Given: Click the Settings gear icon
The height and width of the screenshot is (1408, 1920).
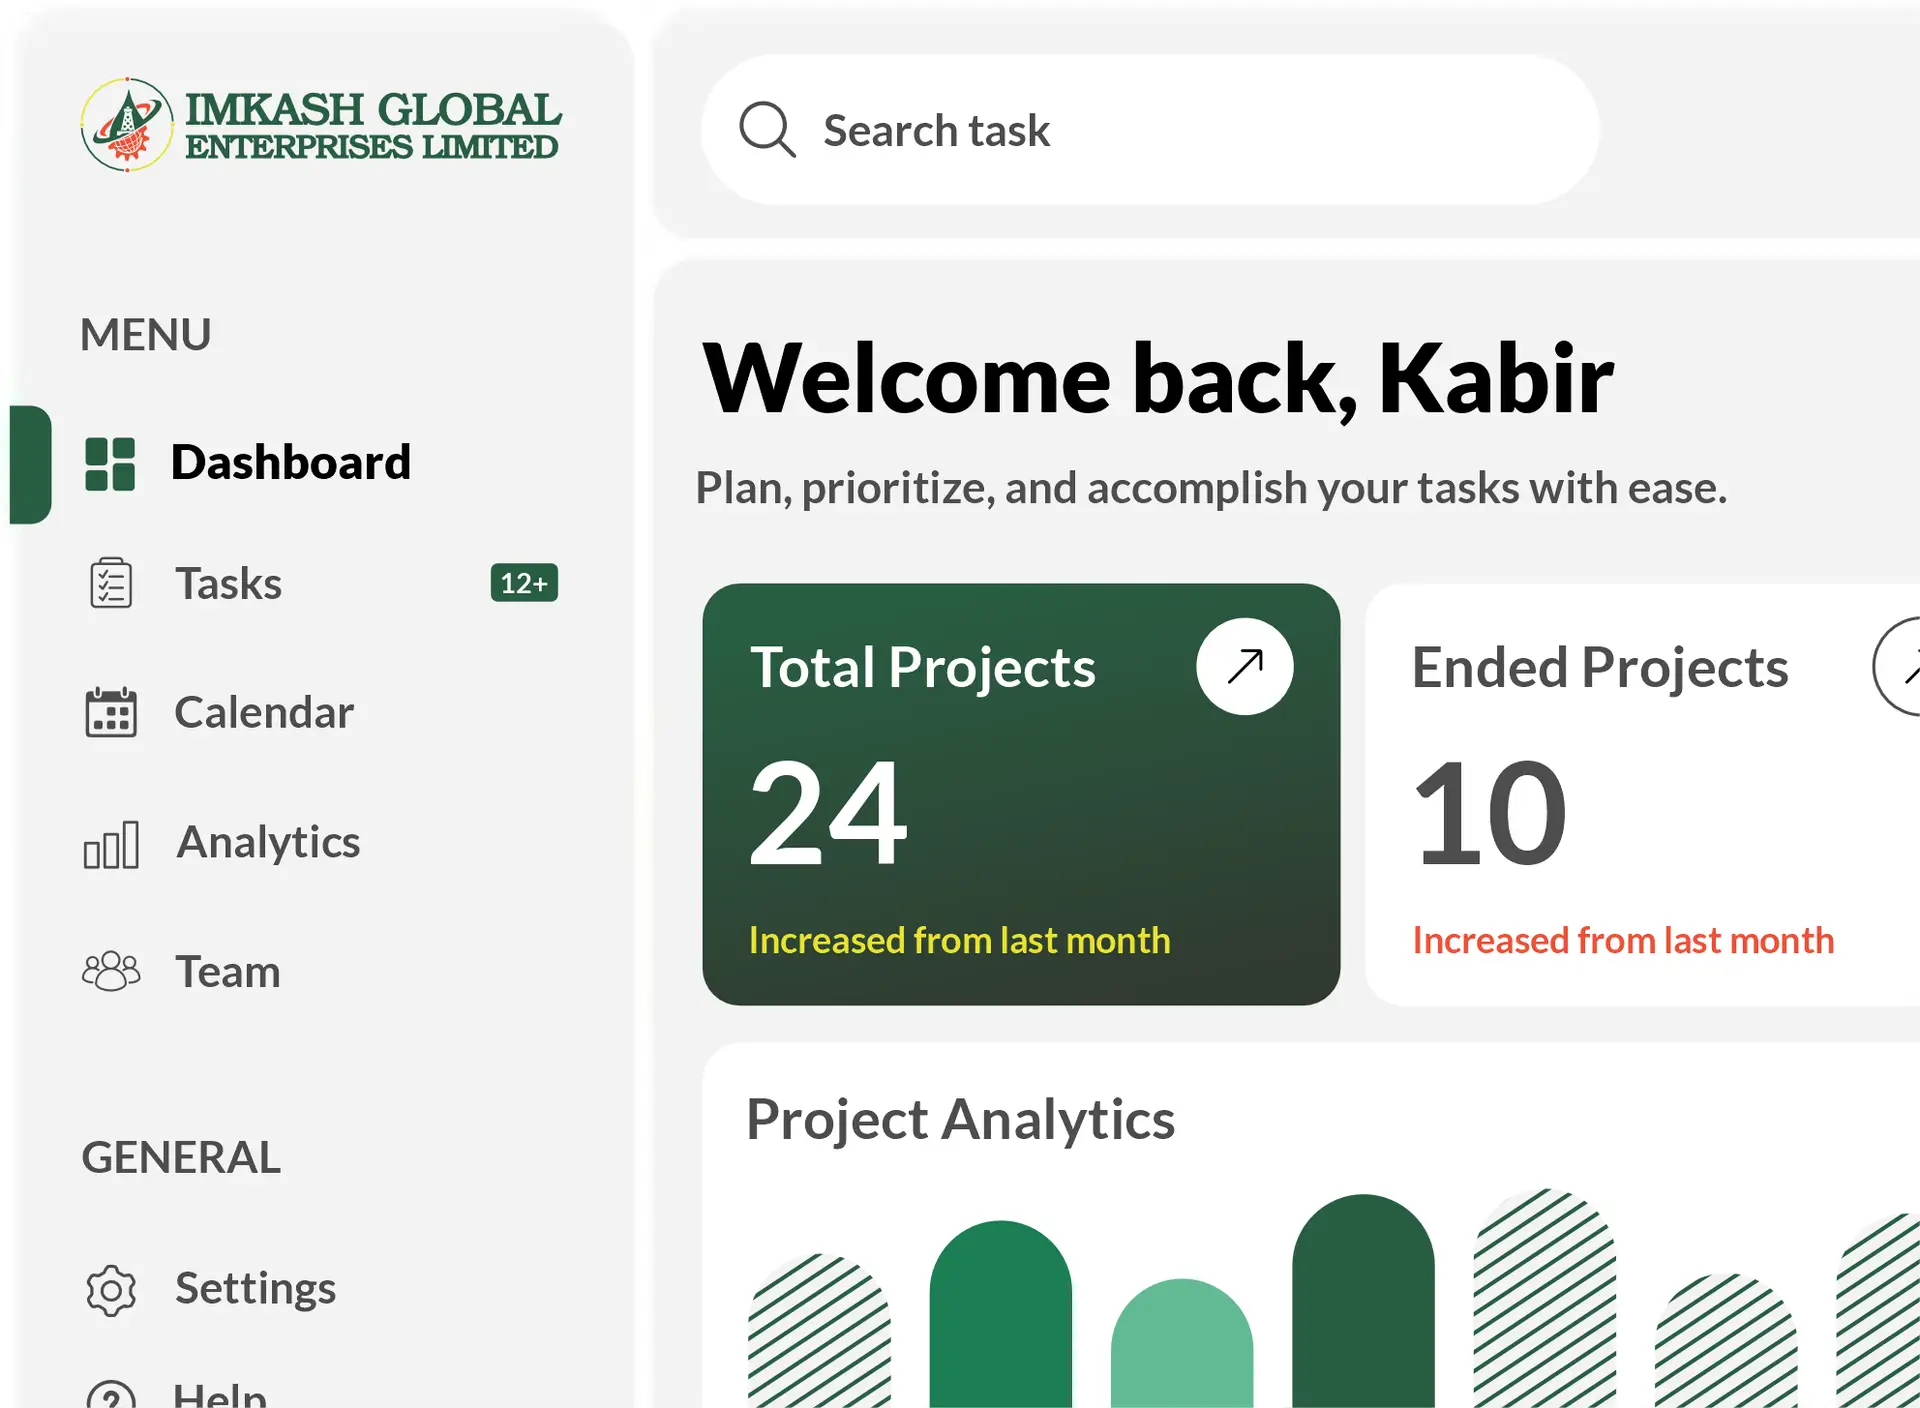Looking at the screenshot, I should tap(110, 1289).
